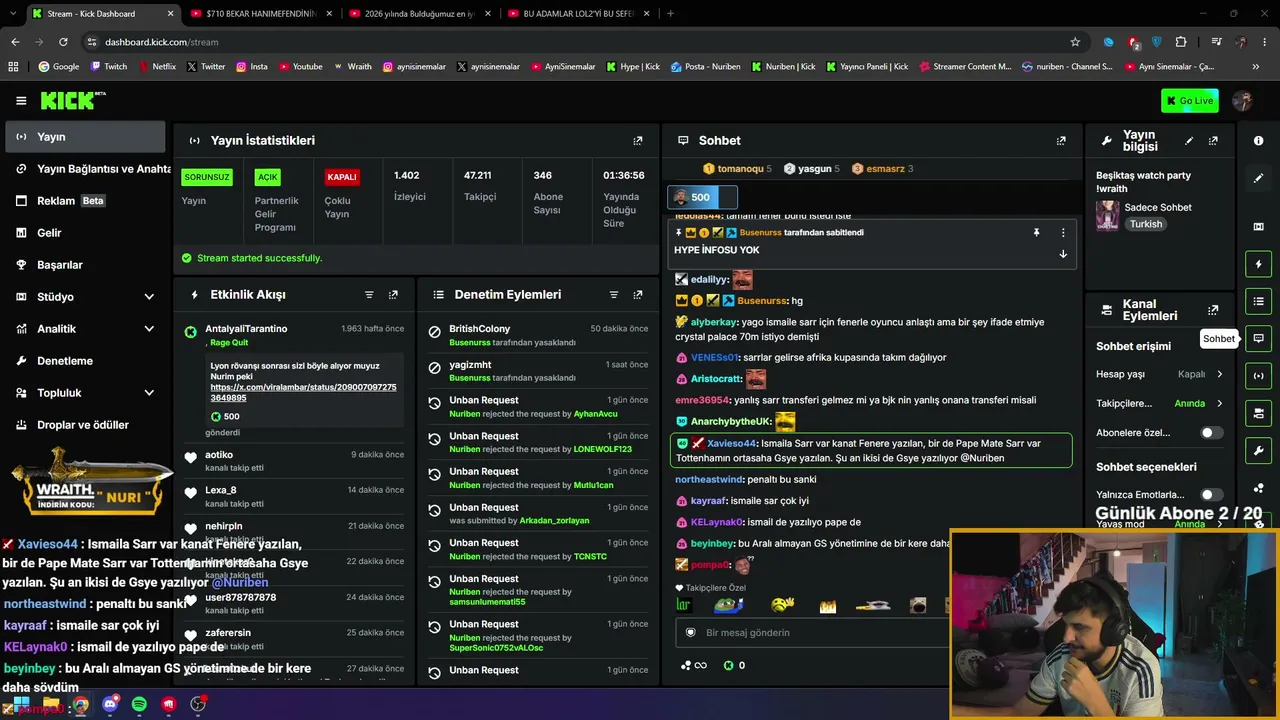Open a new browser tab
This screenshot has width=1280, height=720.
click(670, 14)
